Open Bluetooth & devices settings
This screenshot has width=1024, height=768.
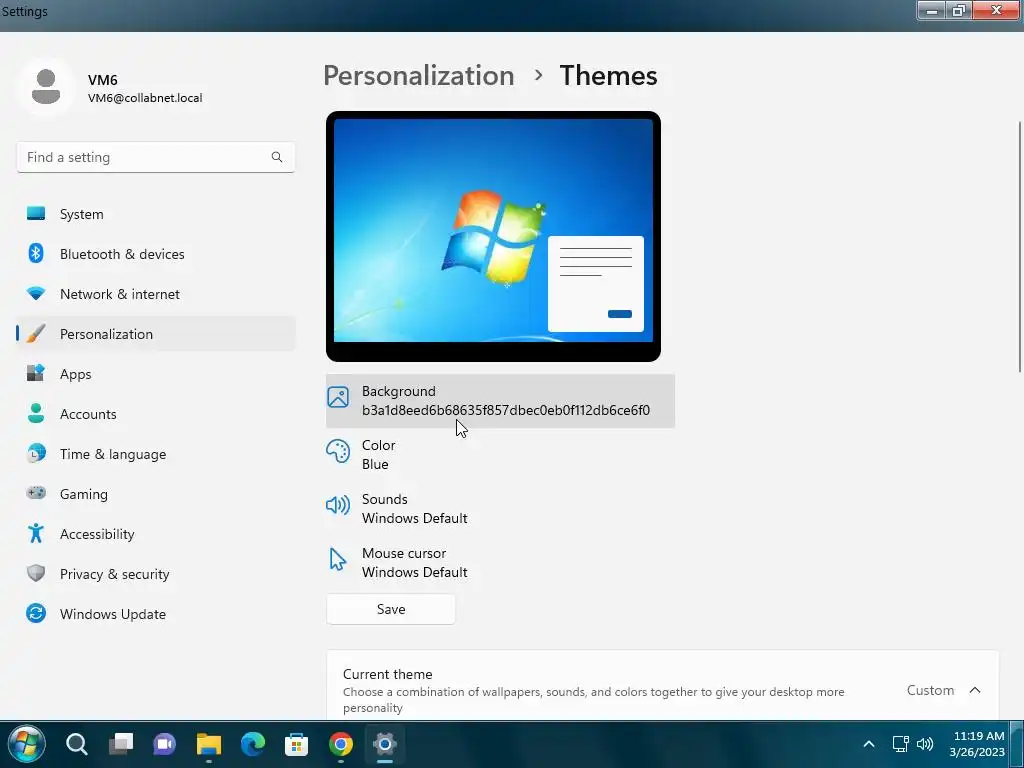pos(155,254)
